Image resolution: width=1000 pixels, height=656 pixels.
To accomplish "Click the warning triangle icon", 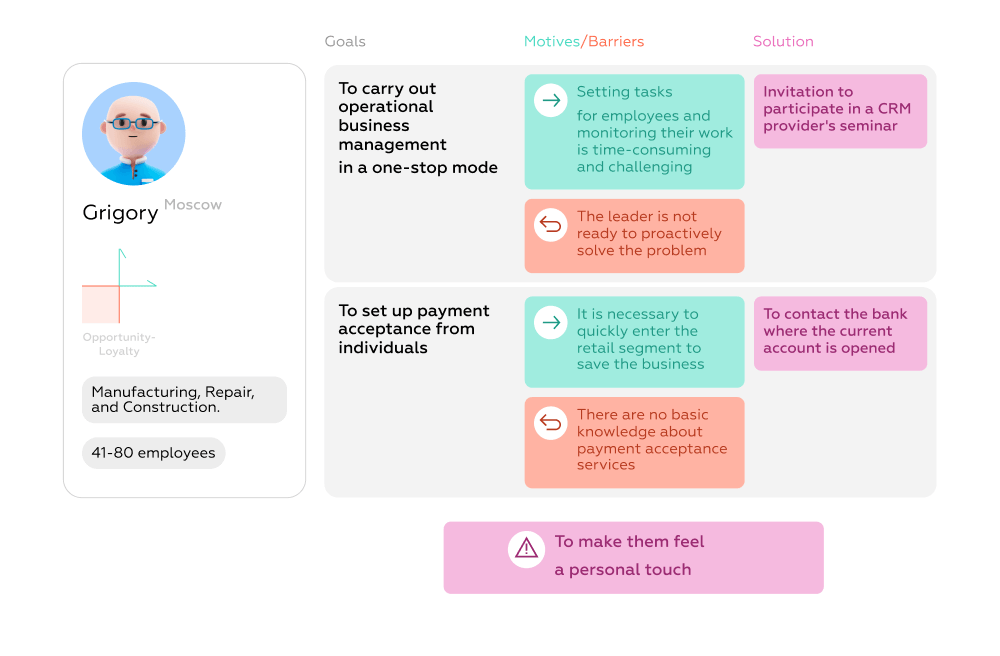I will (x=526, y=549).
